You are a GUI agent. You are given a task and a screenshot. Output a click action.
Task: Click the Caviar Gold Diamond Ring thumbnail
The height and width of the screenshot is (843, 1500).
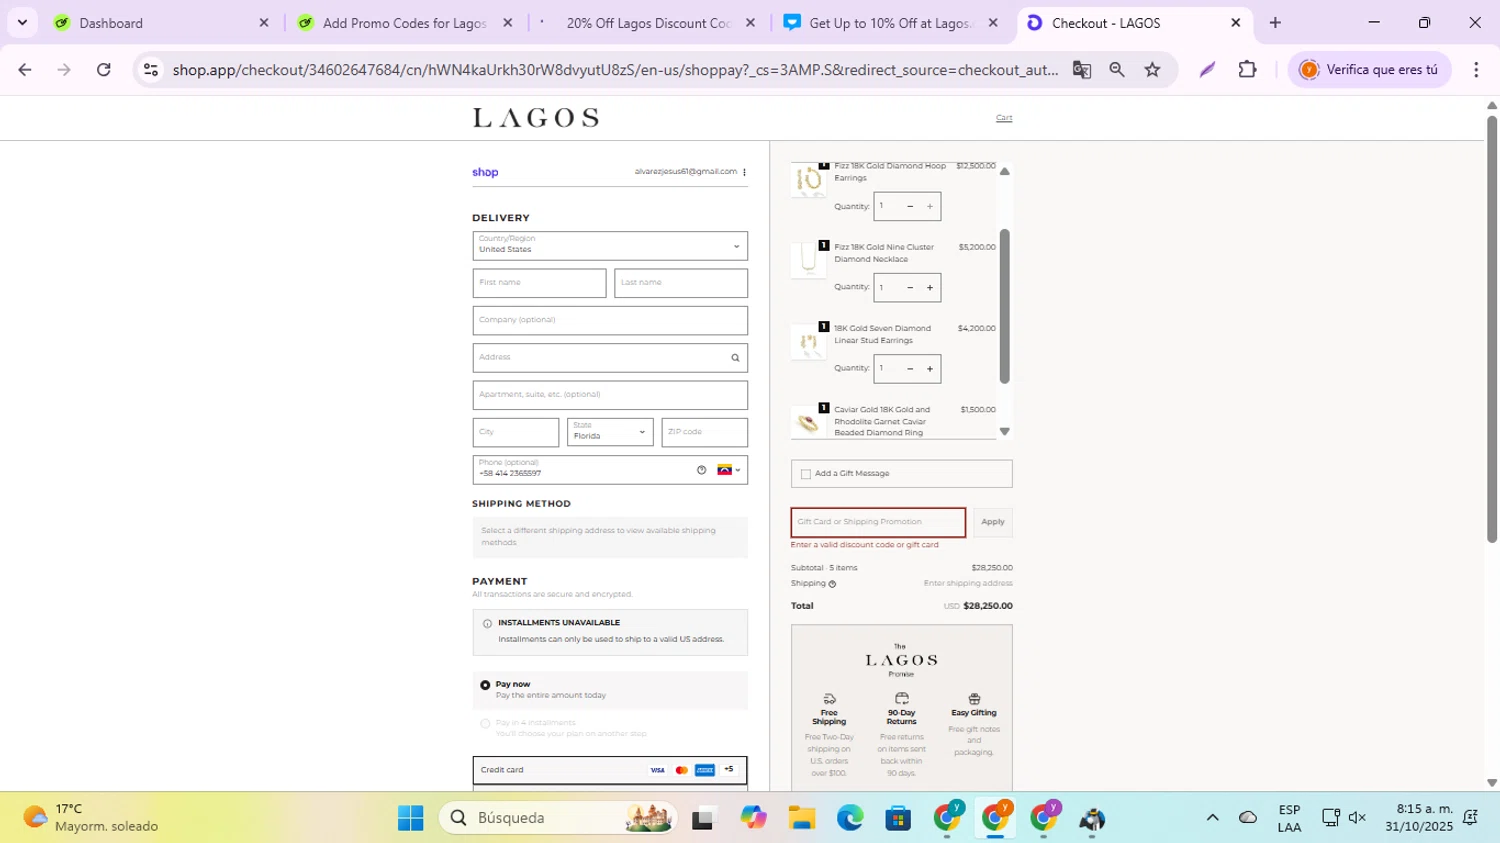[x=808, y=422]
